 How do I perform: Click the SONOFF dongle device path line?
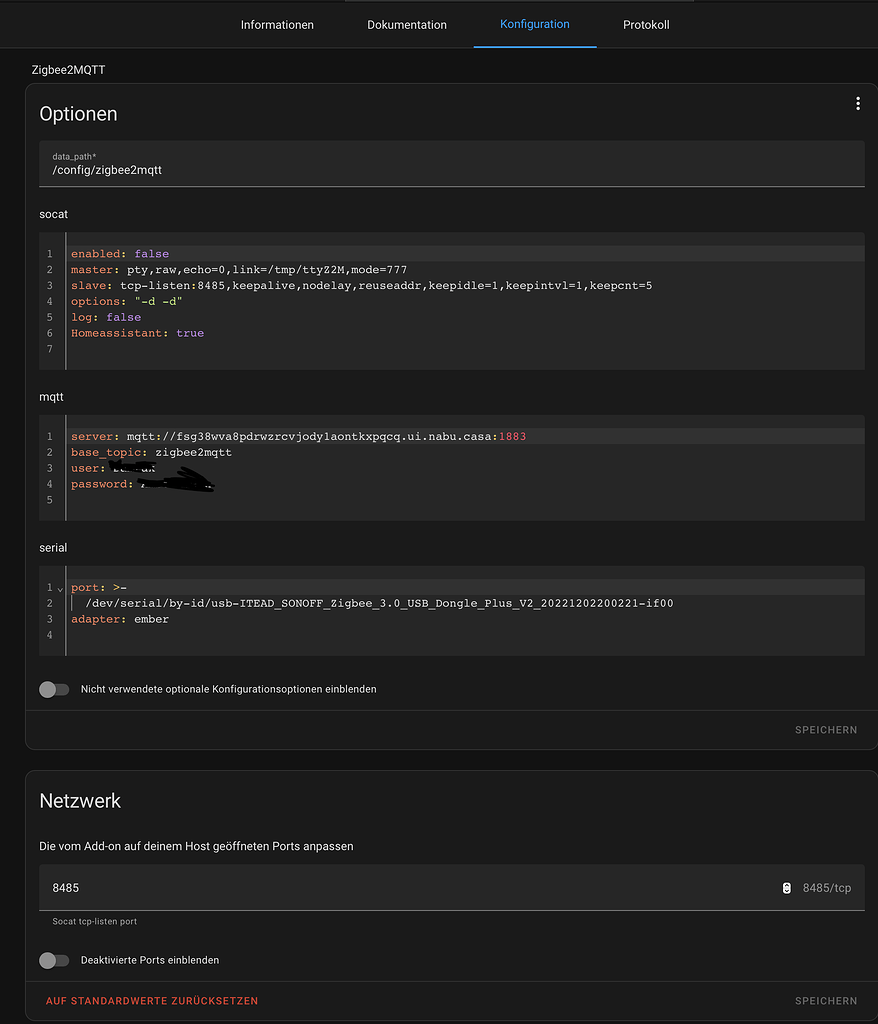pyautogui.click(x=380, y=604)
